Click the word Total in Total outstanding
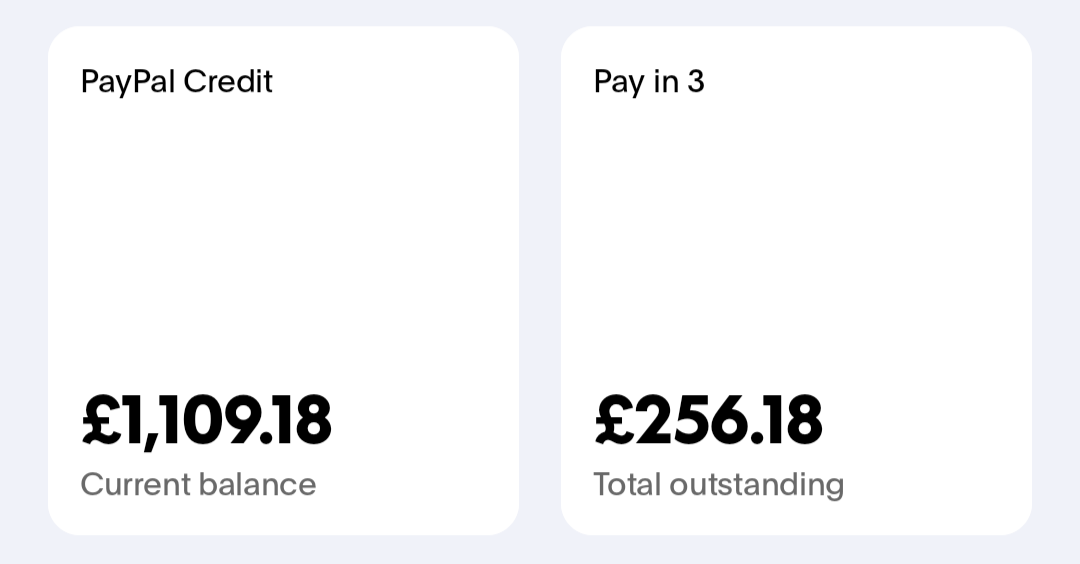Viewport: 1080px width, 564px height. pyautogui.click(x=627, y=484)
